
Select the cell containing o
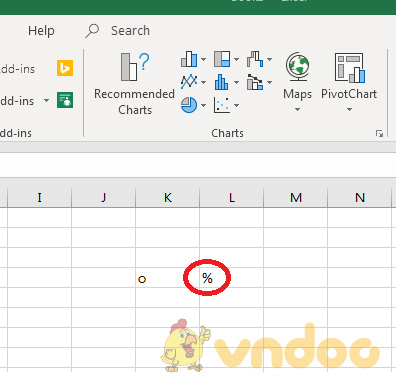pos(167,278)
